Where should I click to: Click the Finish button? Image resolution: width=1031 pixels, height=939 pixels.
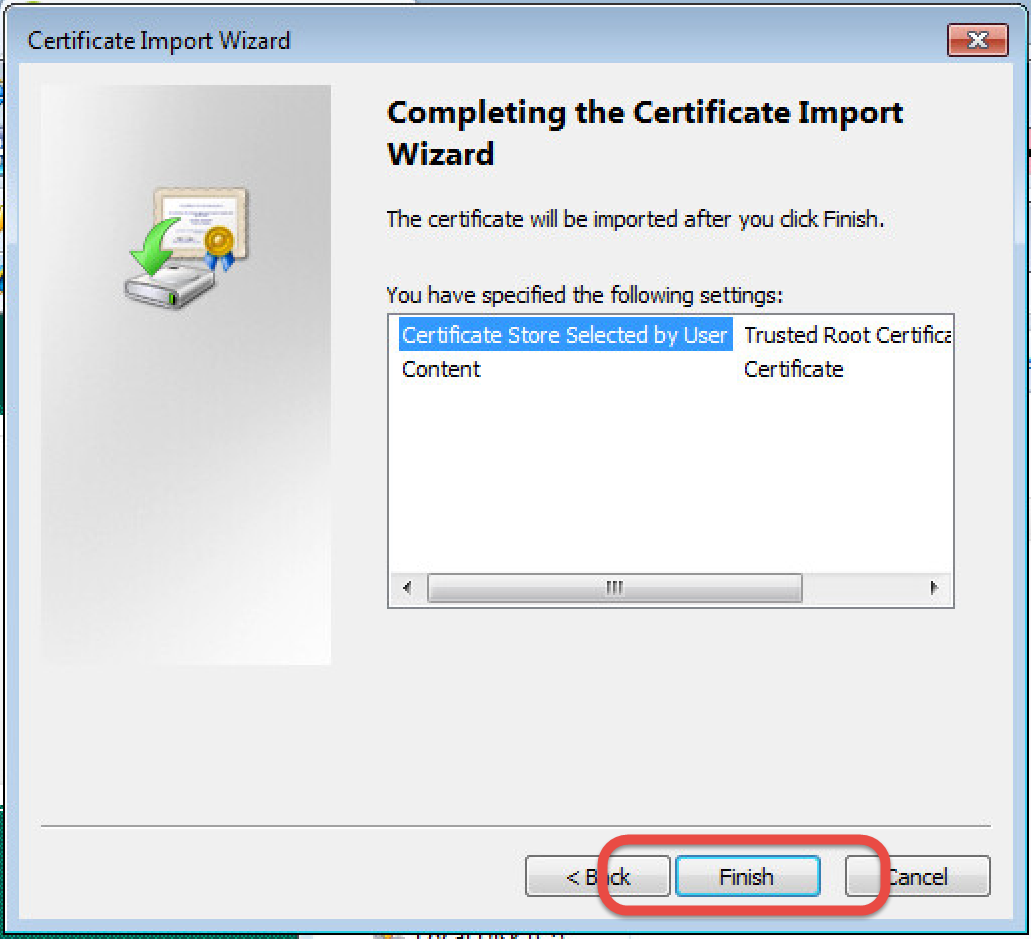tap(747, 877)
